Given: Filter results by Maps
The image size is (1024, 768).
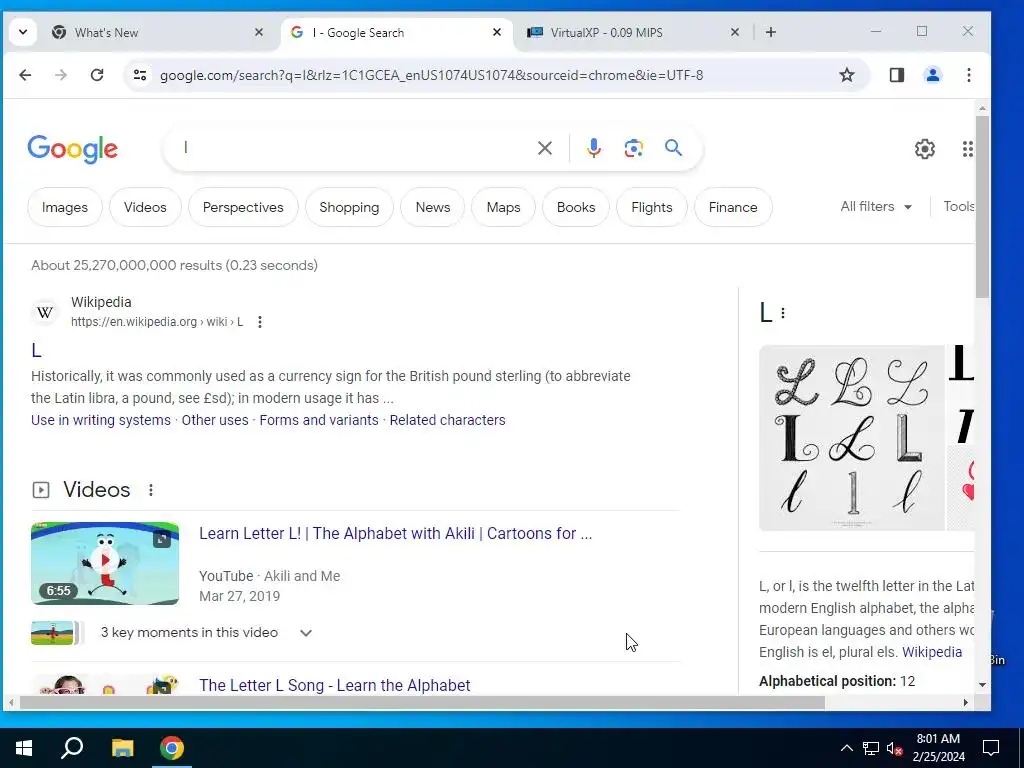Looking at the screenshot, I should tap(503, 207).
